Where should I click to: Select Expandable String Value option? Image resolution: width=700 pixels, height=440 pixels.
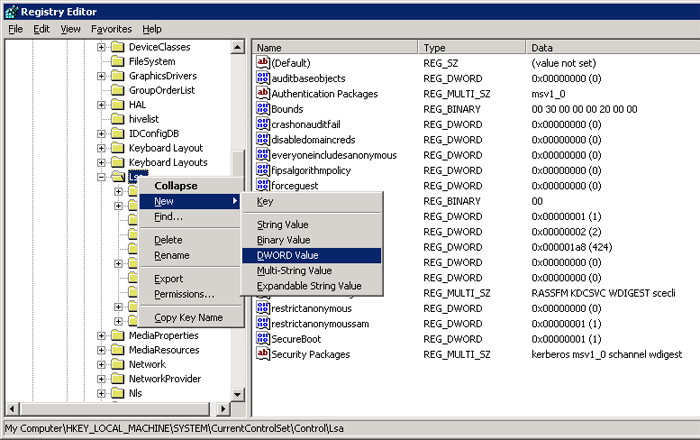(x=312, y=286)
